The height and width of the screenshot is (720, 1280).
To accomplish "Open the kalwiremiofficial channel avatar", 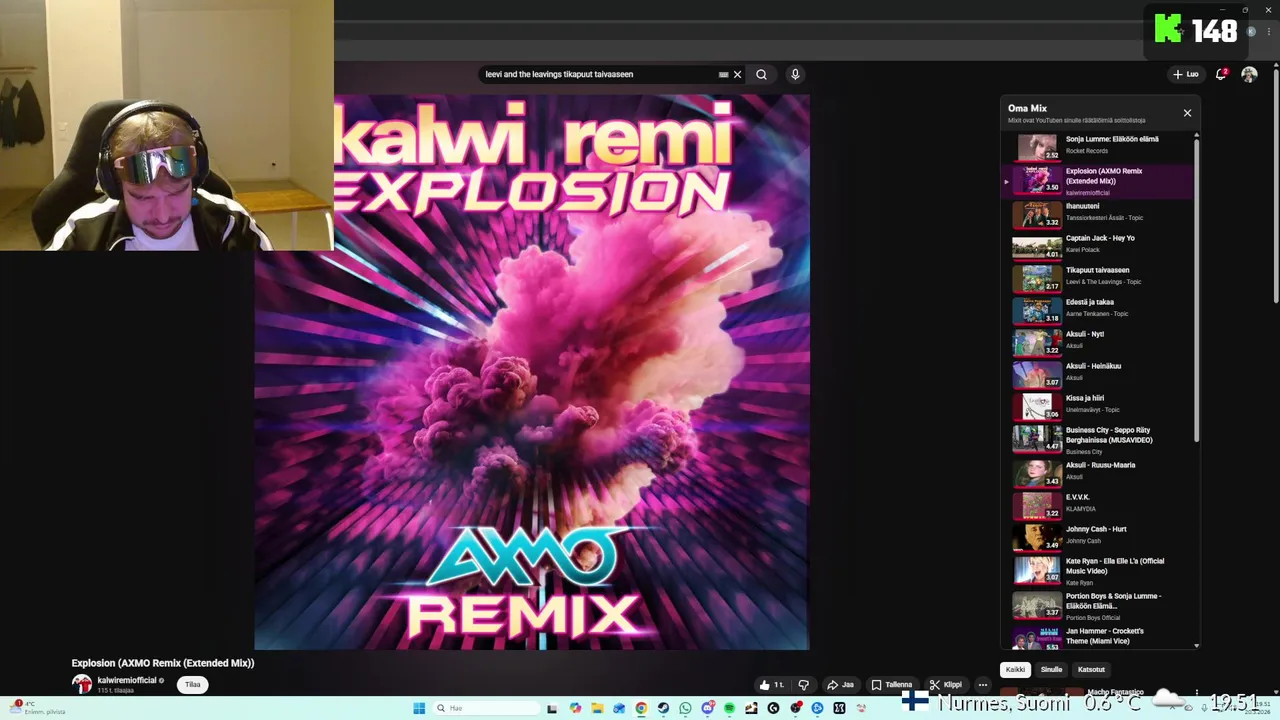I will click(82, 684).
